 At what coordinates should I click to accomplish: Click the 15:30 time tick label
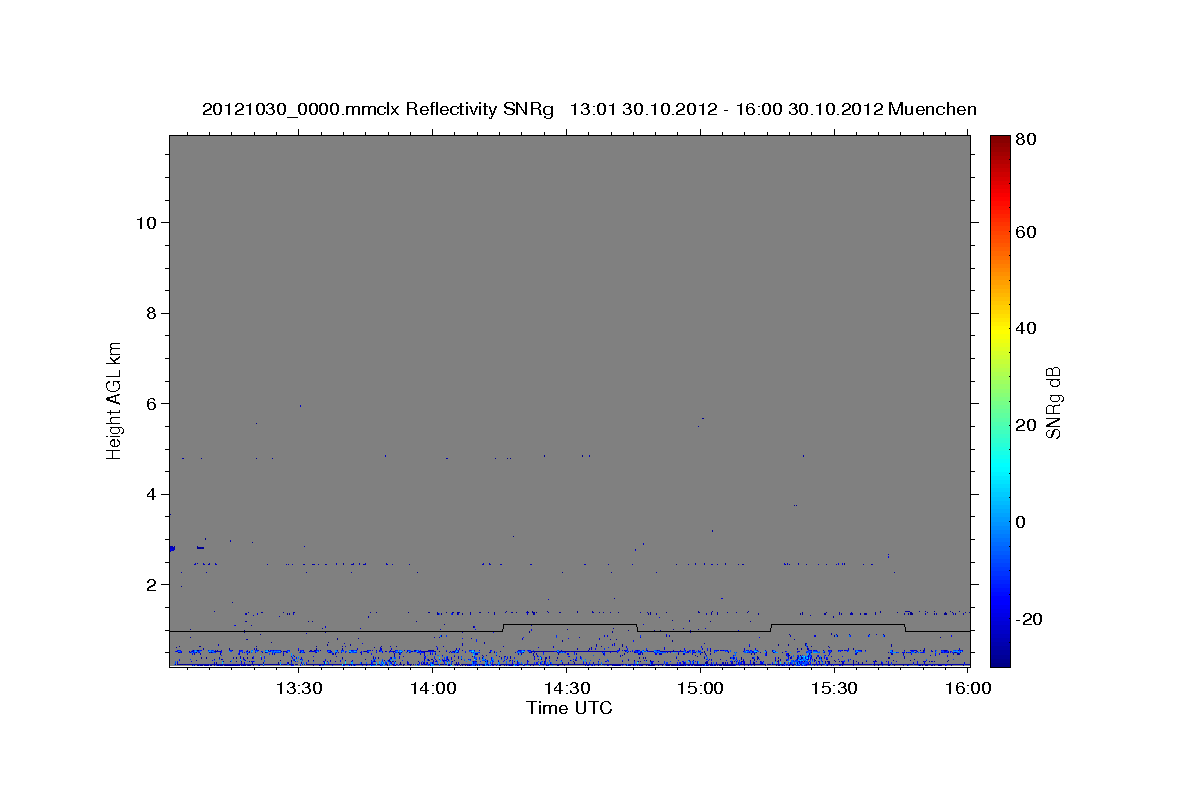[835, 688]
